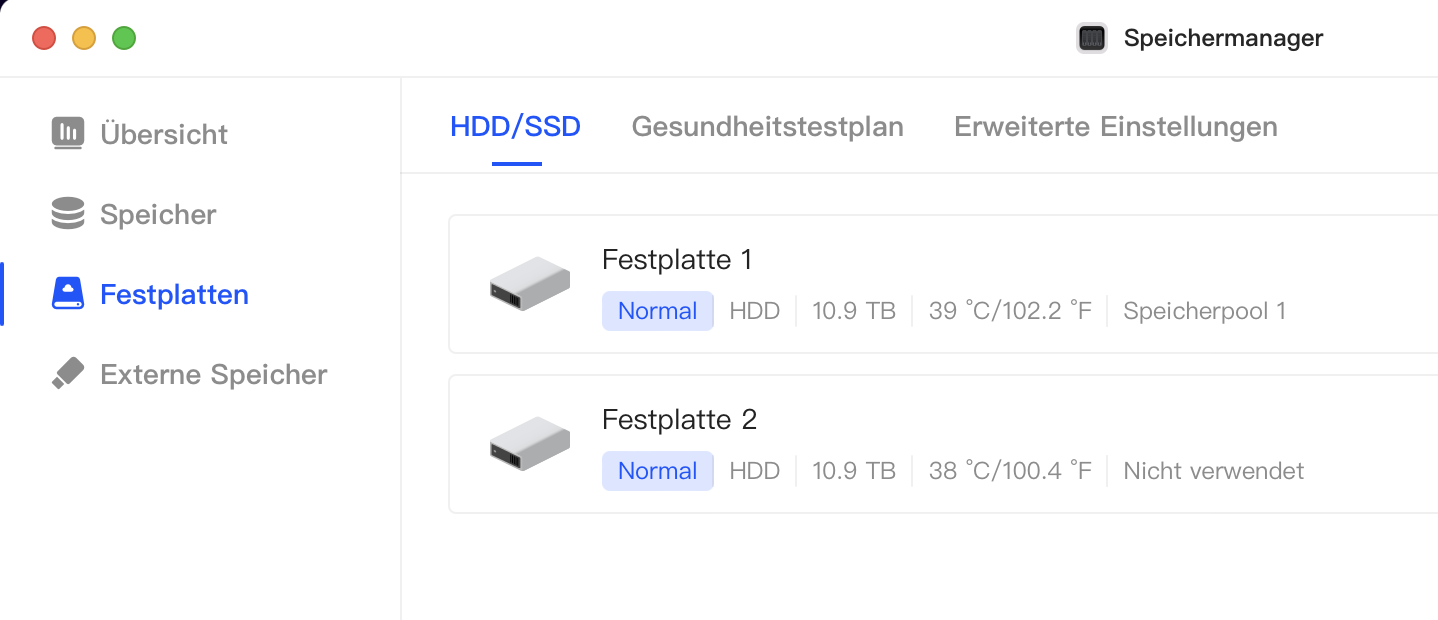Click the Nicht verwendet label on Festplatte 2
Viewport: 1438px width, 620px height.
[1213, 471]
